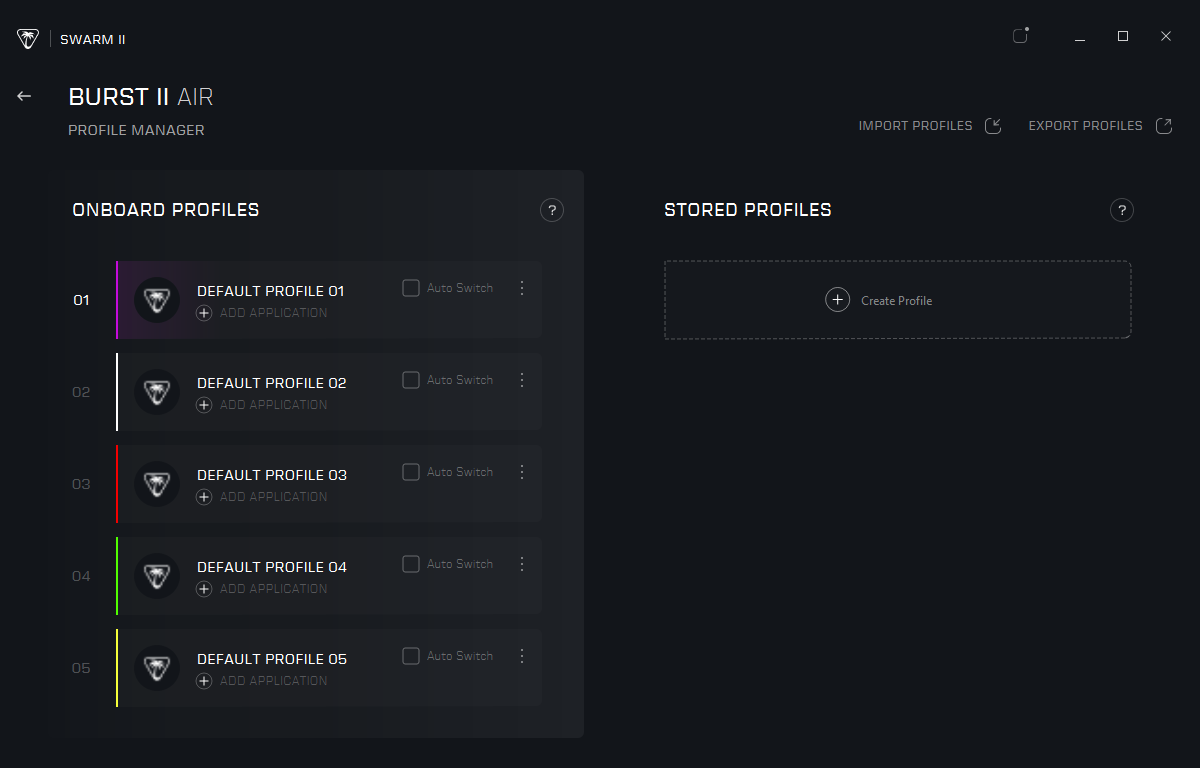
Task: Click slot number 01
Action: [81, 300]
